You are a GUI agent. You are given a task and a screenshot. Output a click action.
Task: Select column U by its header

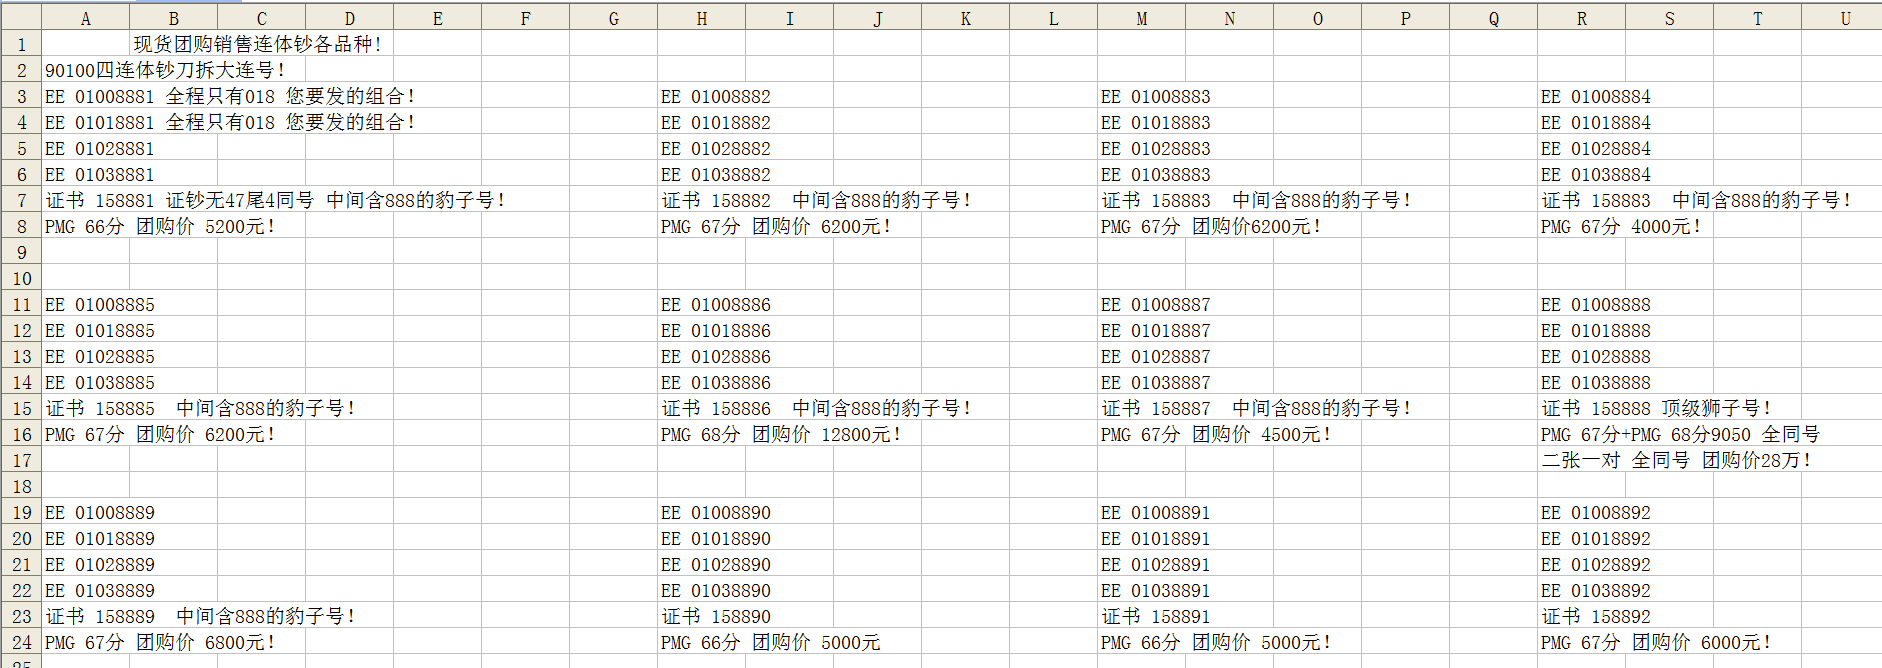(1845, 18)
